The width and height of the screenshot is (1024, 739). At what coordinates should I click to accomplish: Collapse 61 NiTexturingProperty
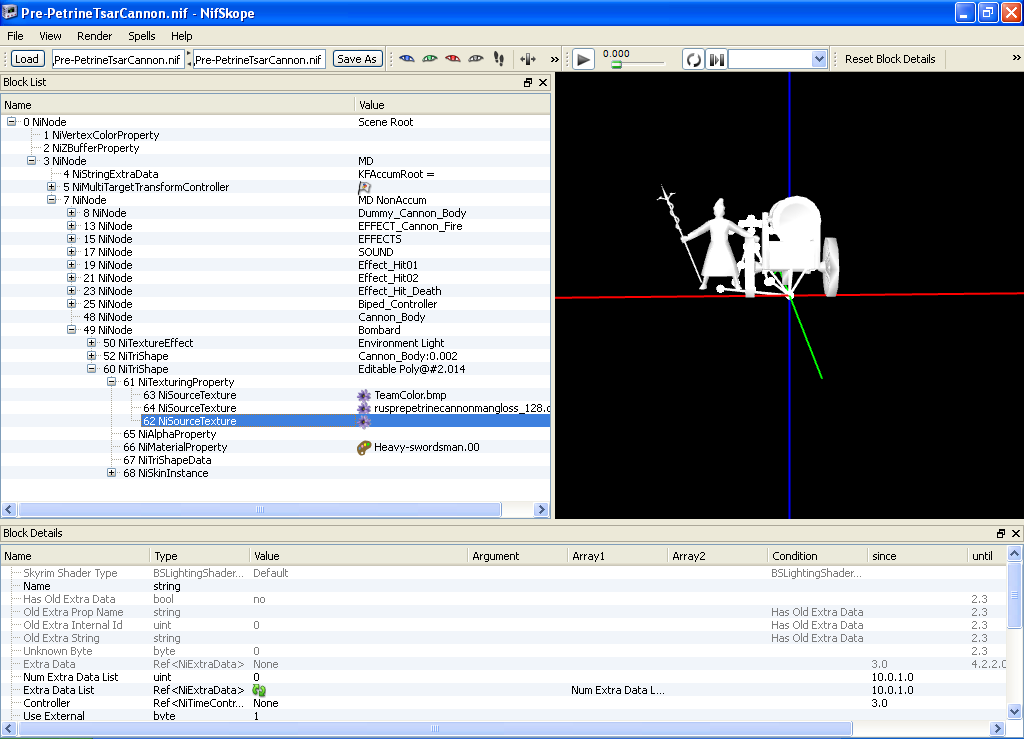pos(112,383)
